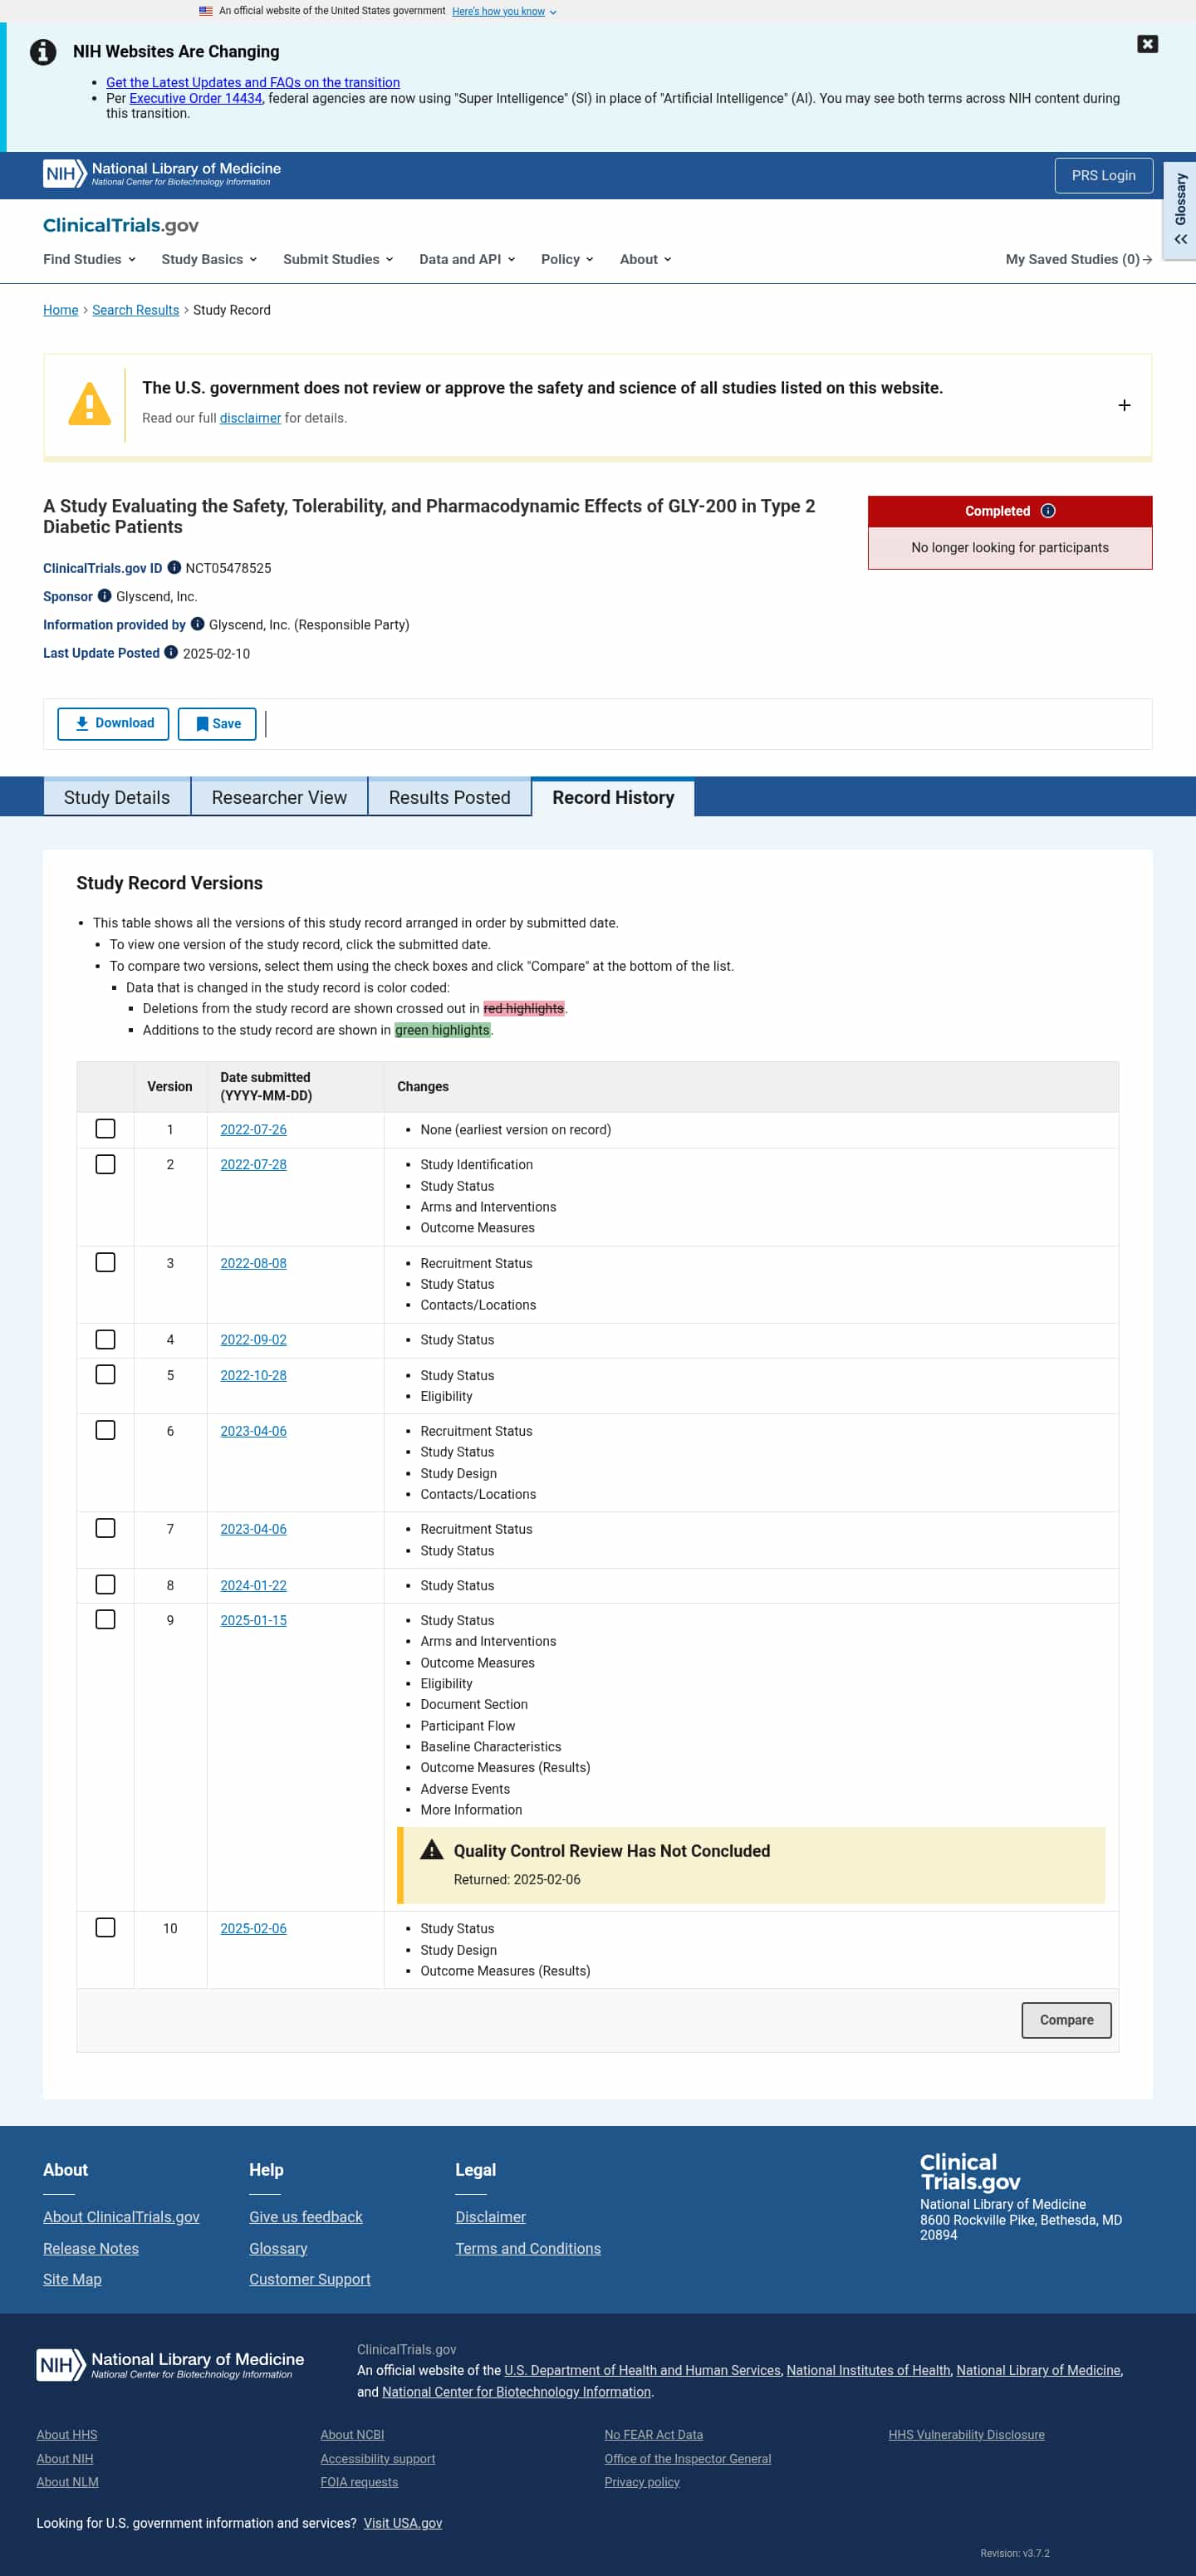Viewport: 1196px width, 2576px height.
Task: Open the About dropdown in the navigation bar
Action: (x=645, y=259)
